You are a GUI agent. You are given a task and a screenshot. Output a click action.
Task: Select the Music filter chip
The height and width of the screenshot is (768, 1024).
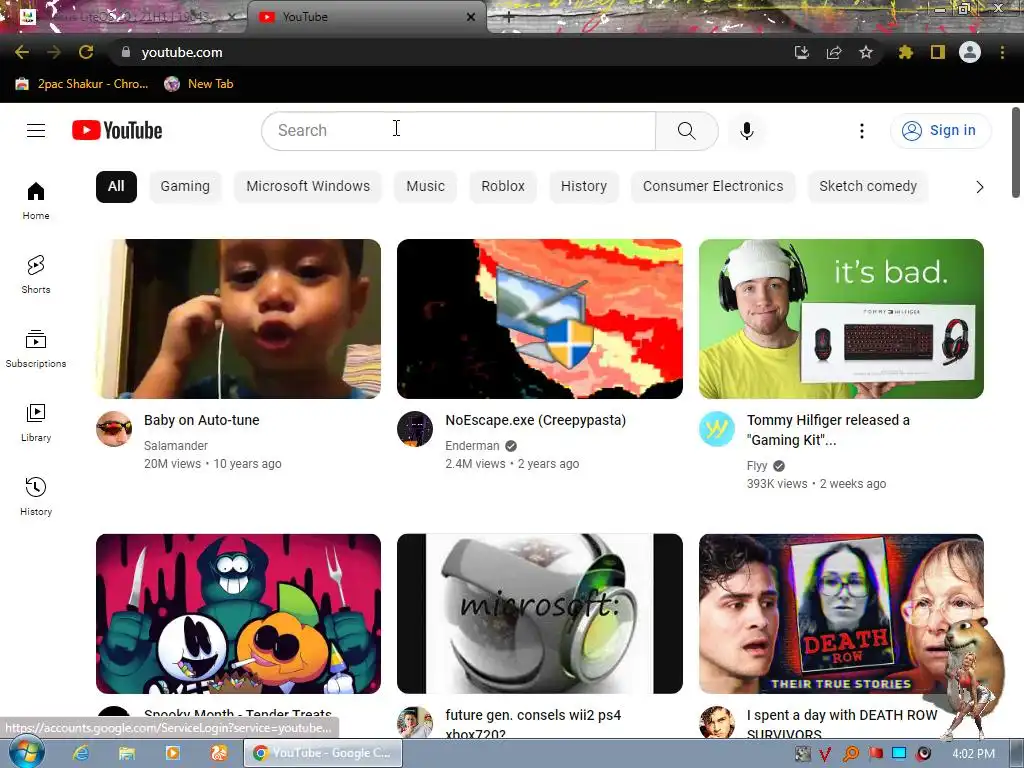pos(425,187)
